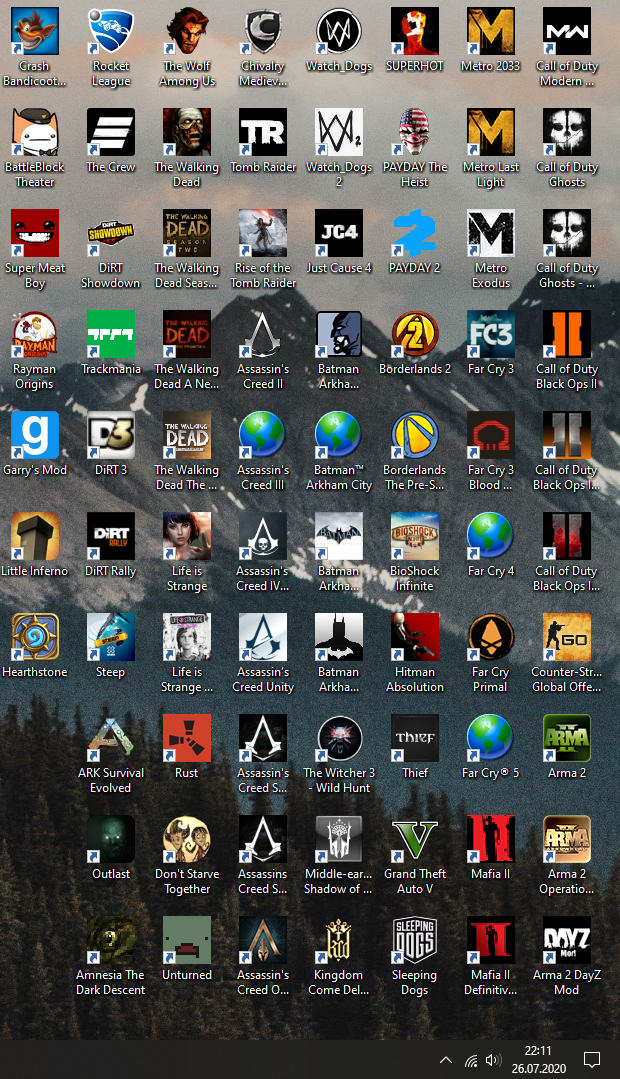
Task: Select the Borderlands The Pre-Sequel icon
Action: point(415,436)
